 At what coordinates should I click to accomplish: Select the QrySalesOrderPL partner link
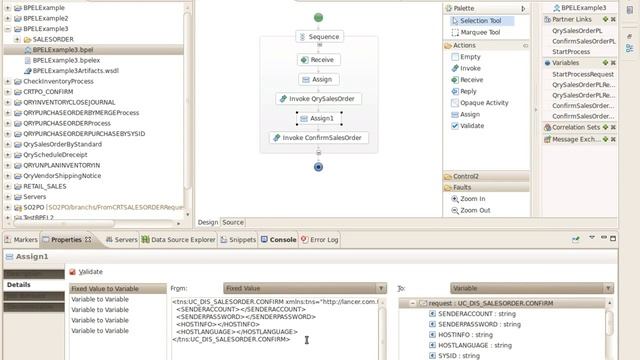click(x=577, y=31)
